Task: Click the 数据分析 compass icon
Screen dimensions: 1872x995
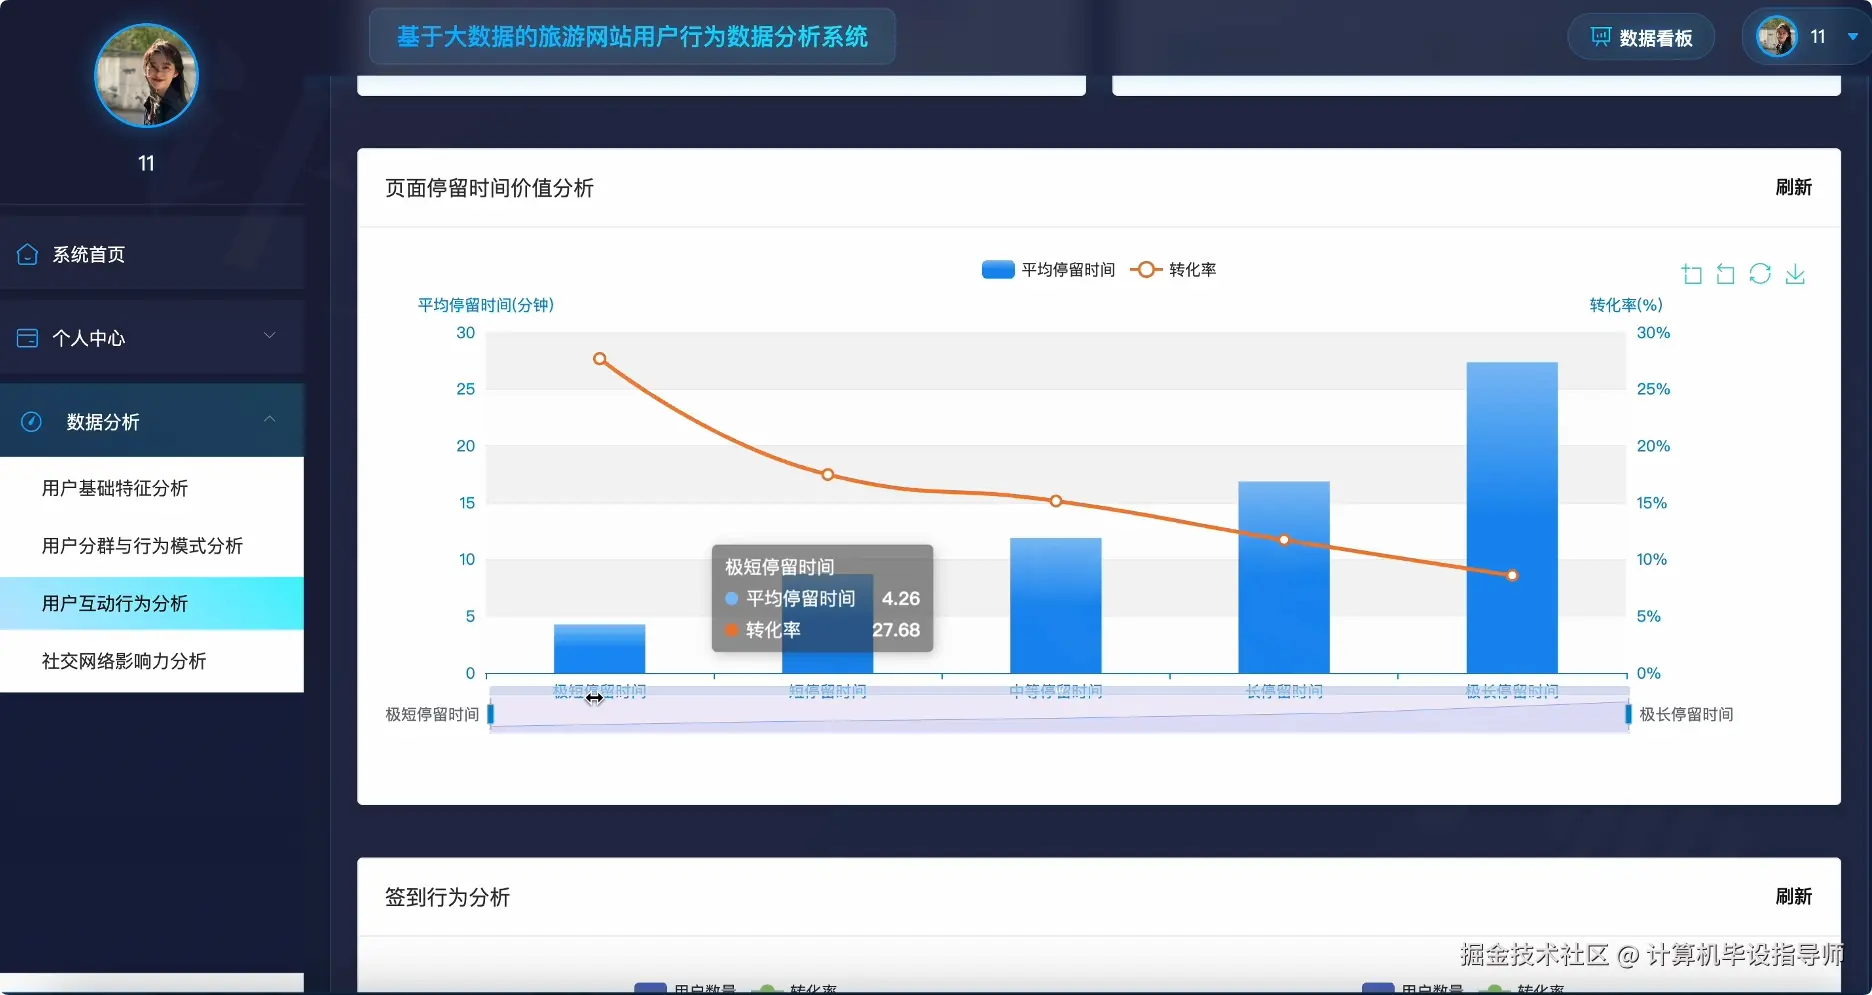Action: pyautogui.click(x=31, y=421)
